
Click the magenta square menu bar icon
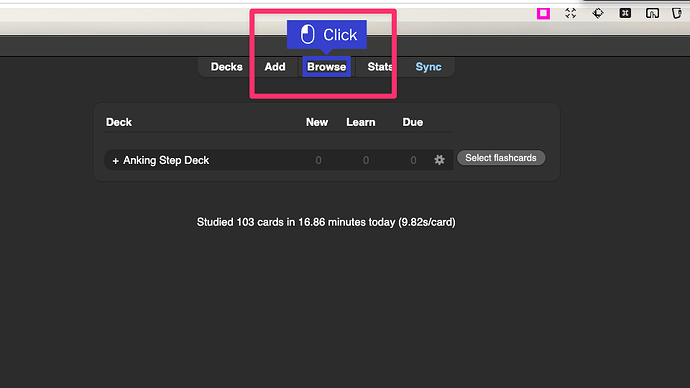pos(543,14)
